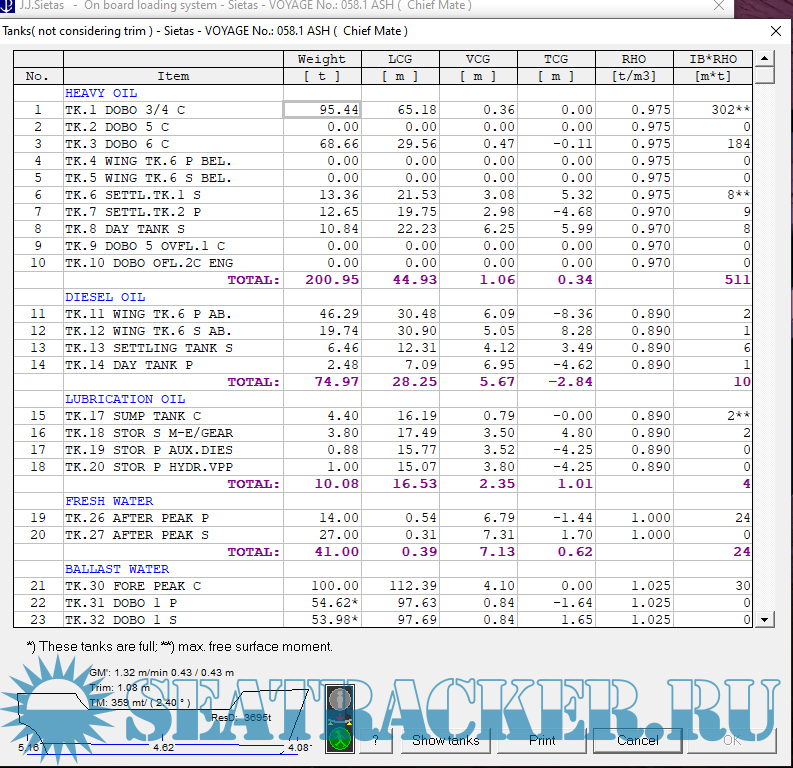The width and height of the screenshot is (793, 768).
Task: Cancel the tanks dialog
Action: pos(638,740)
